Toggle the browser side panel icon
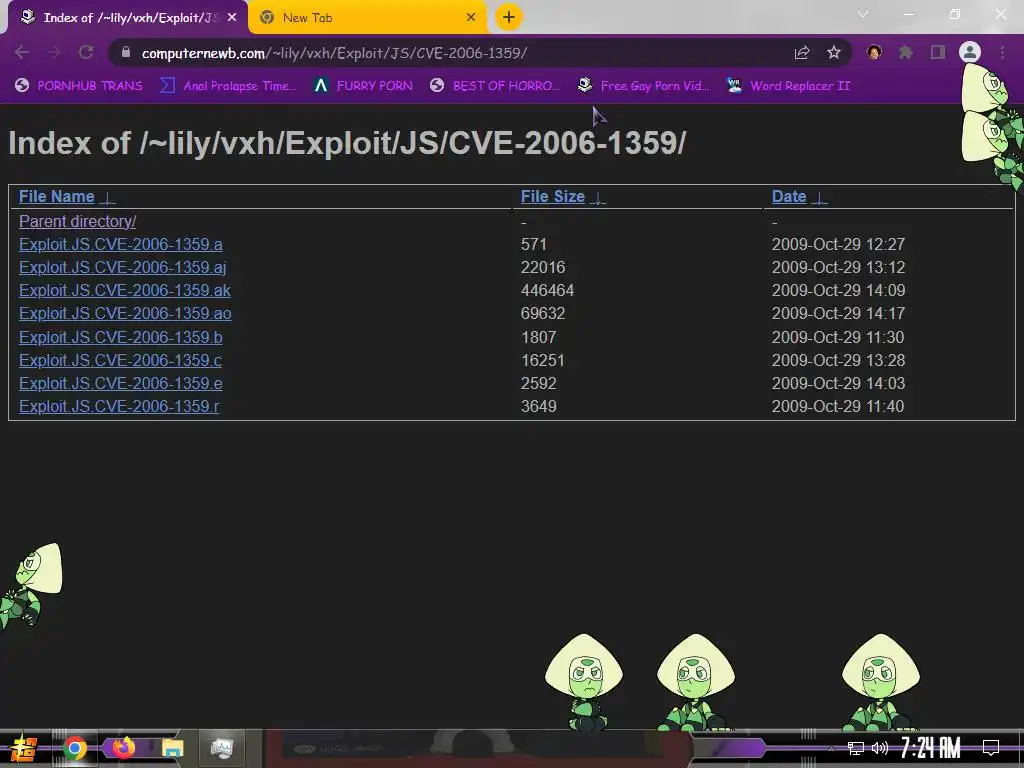The width and height of the screenshot is (1024, 768). point(938,52)
